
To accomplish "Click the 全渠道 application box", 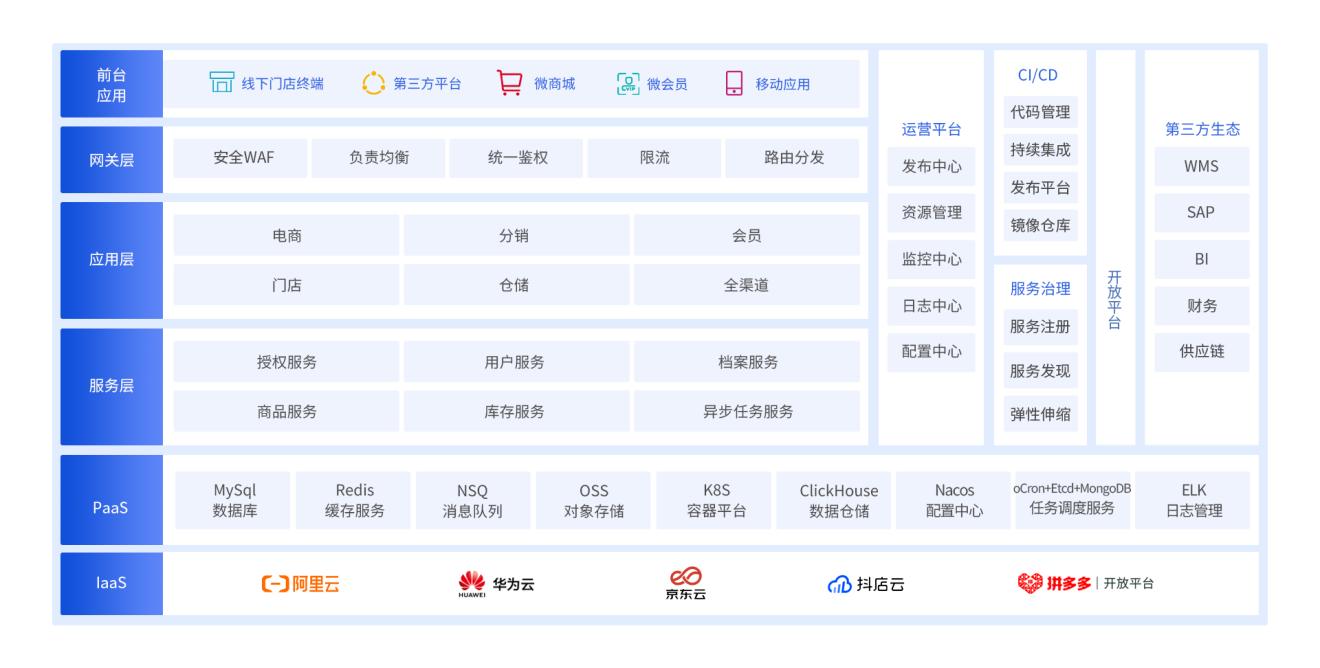I will pos(747,285).
